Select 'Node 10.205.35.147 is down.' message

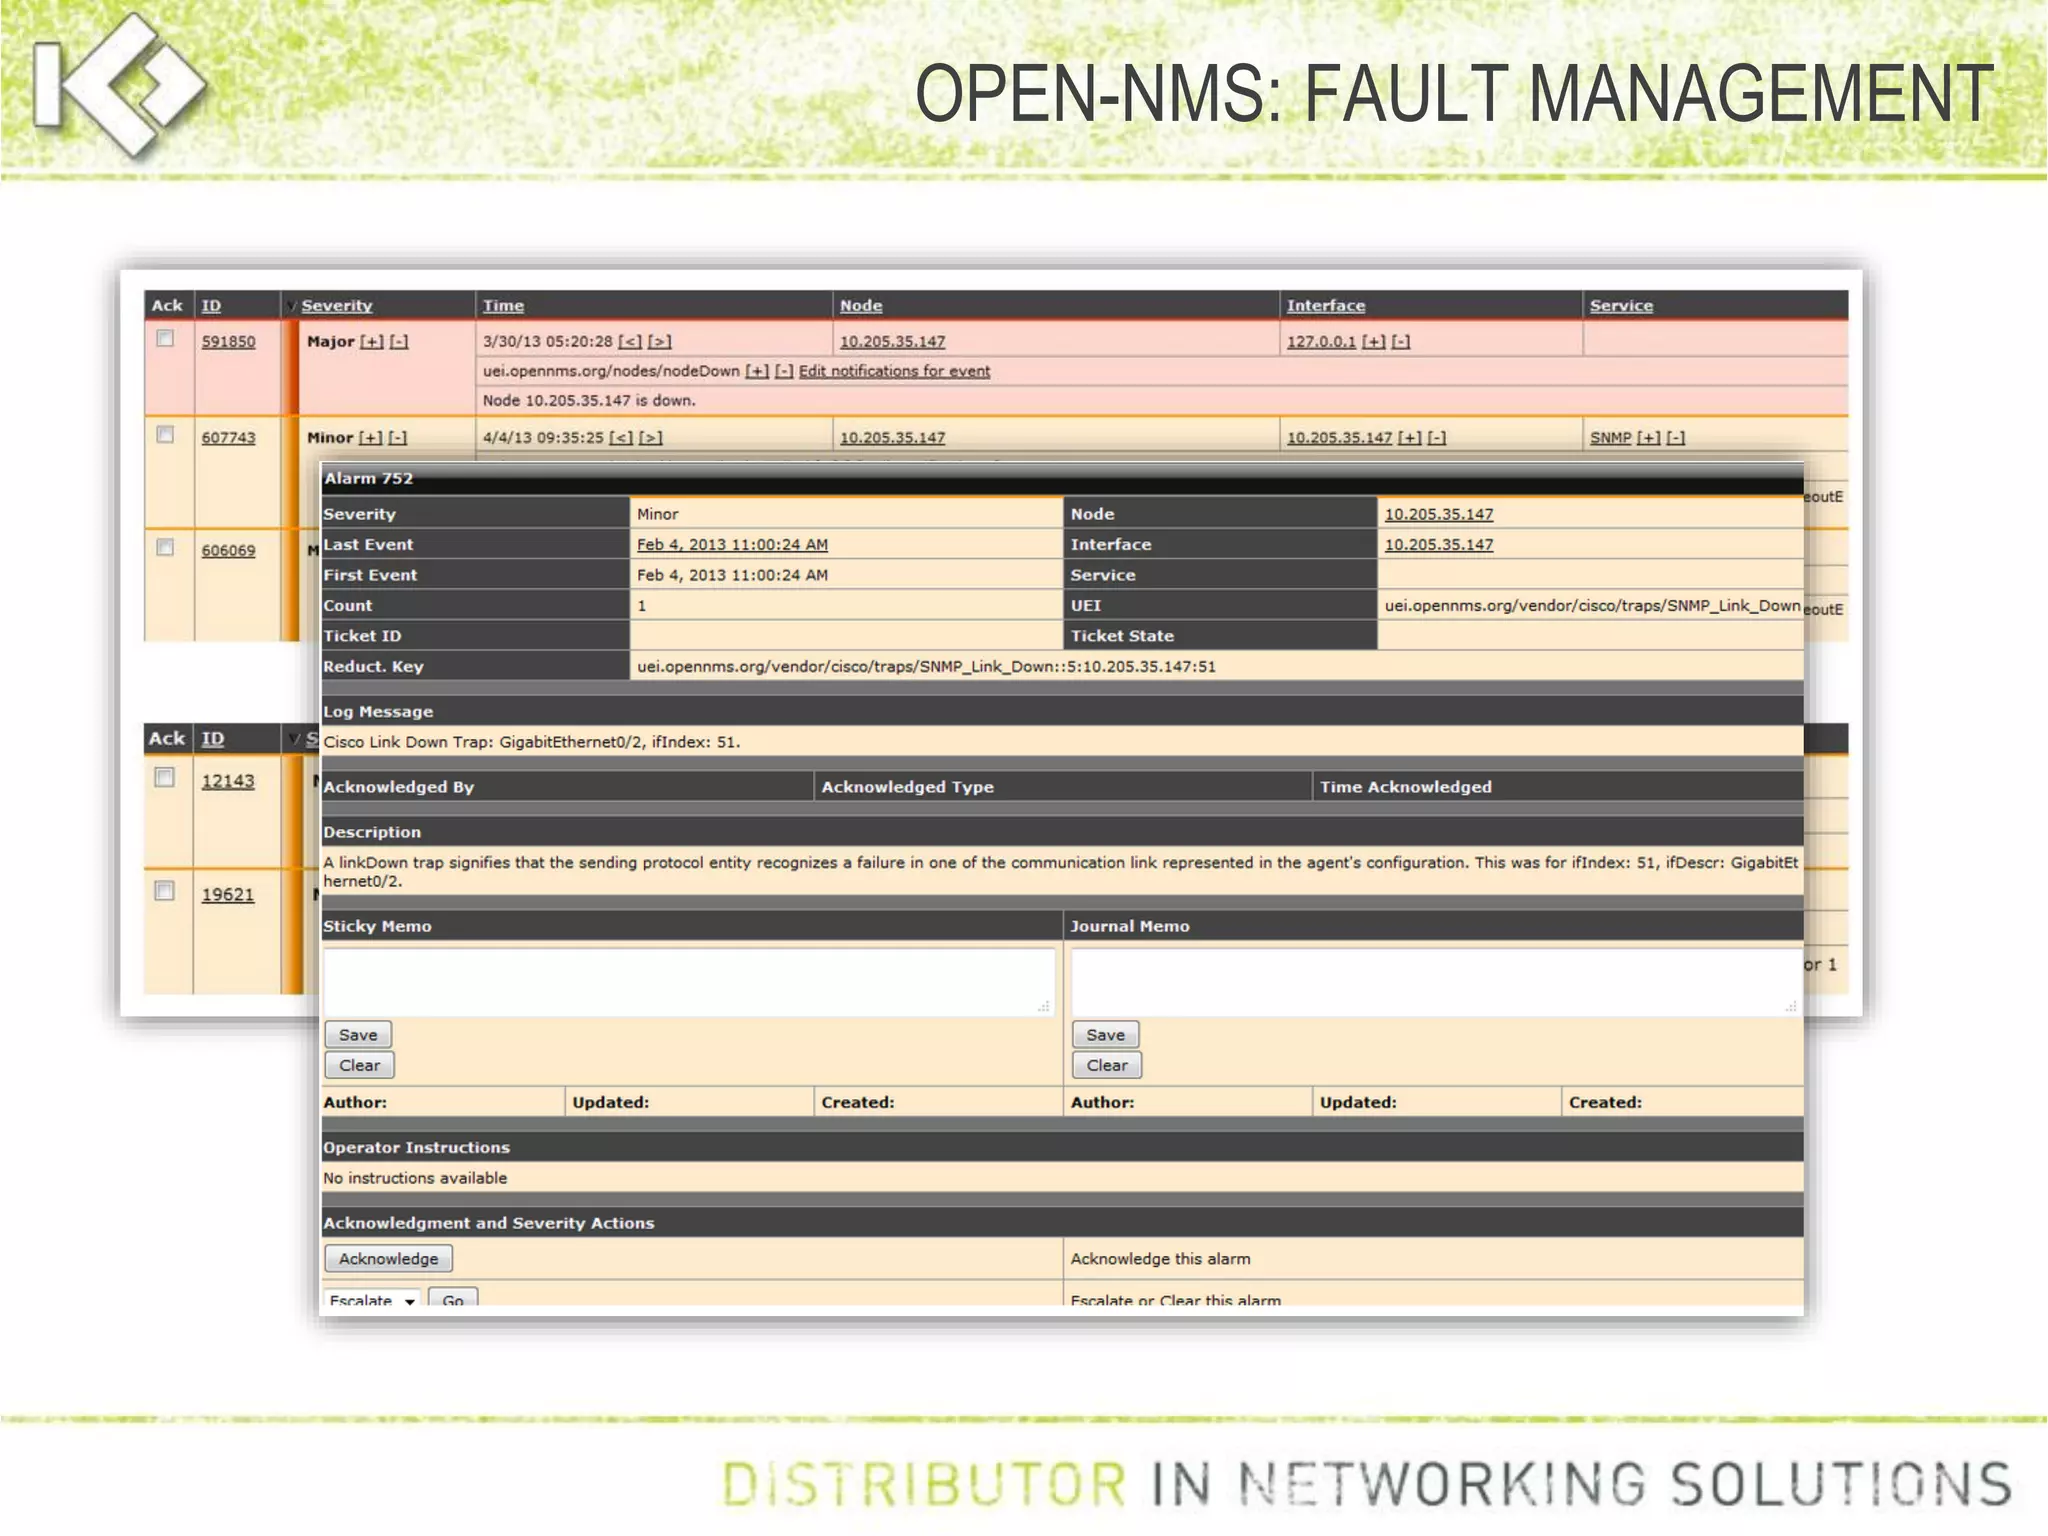[x=589, y=401]
